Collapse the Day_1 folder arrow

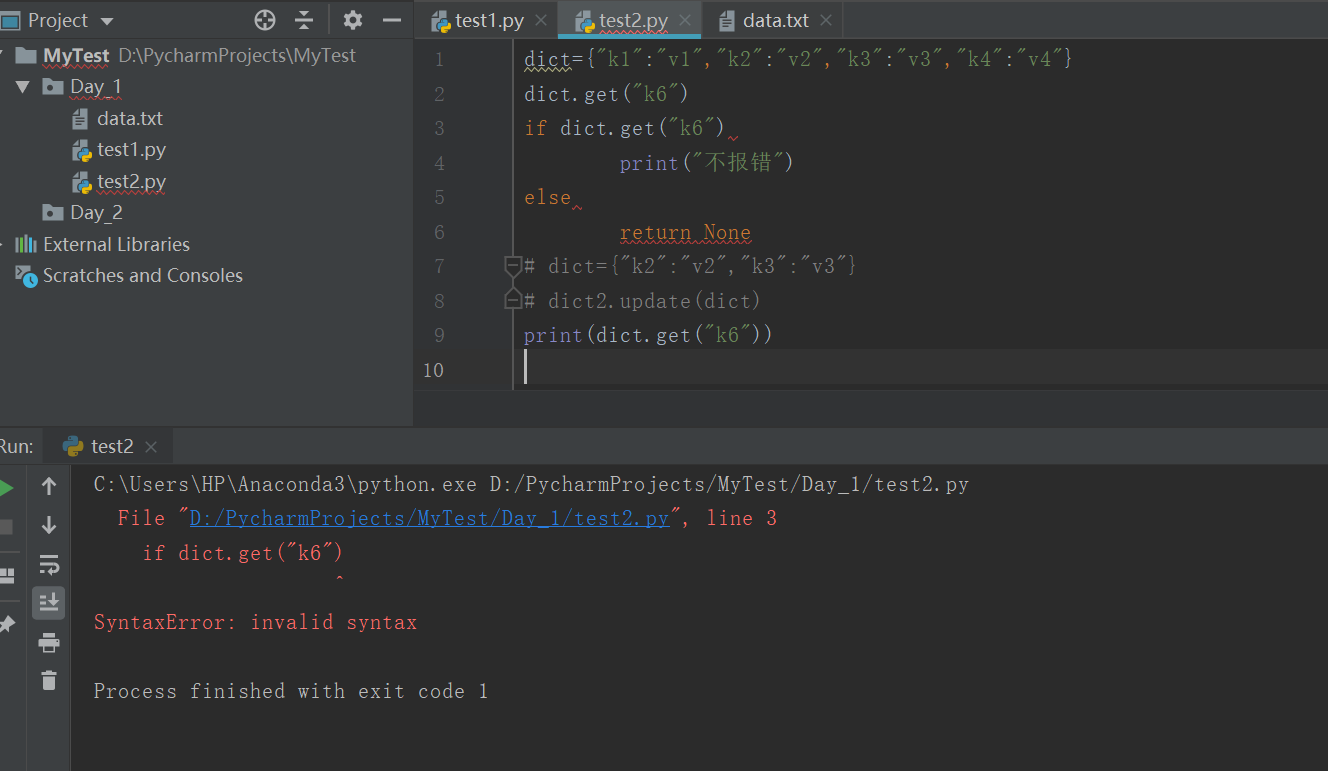[23, 87]
